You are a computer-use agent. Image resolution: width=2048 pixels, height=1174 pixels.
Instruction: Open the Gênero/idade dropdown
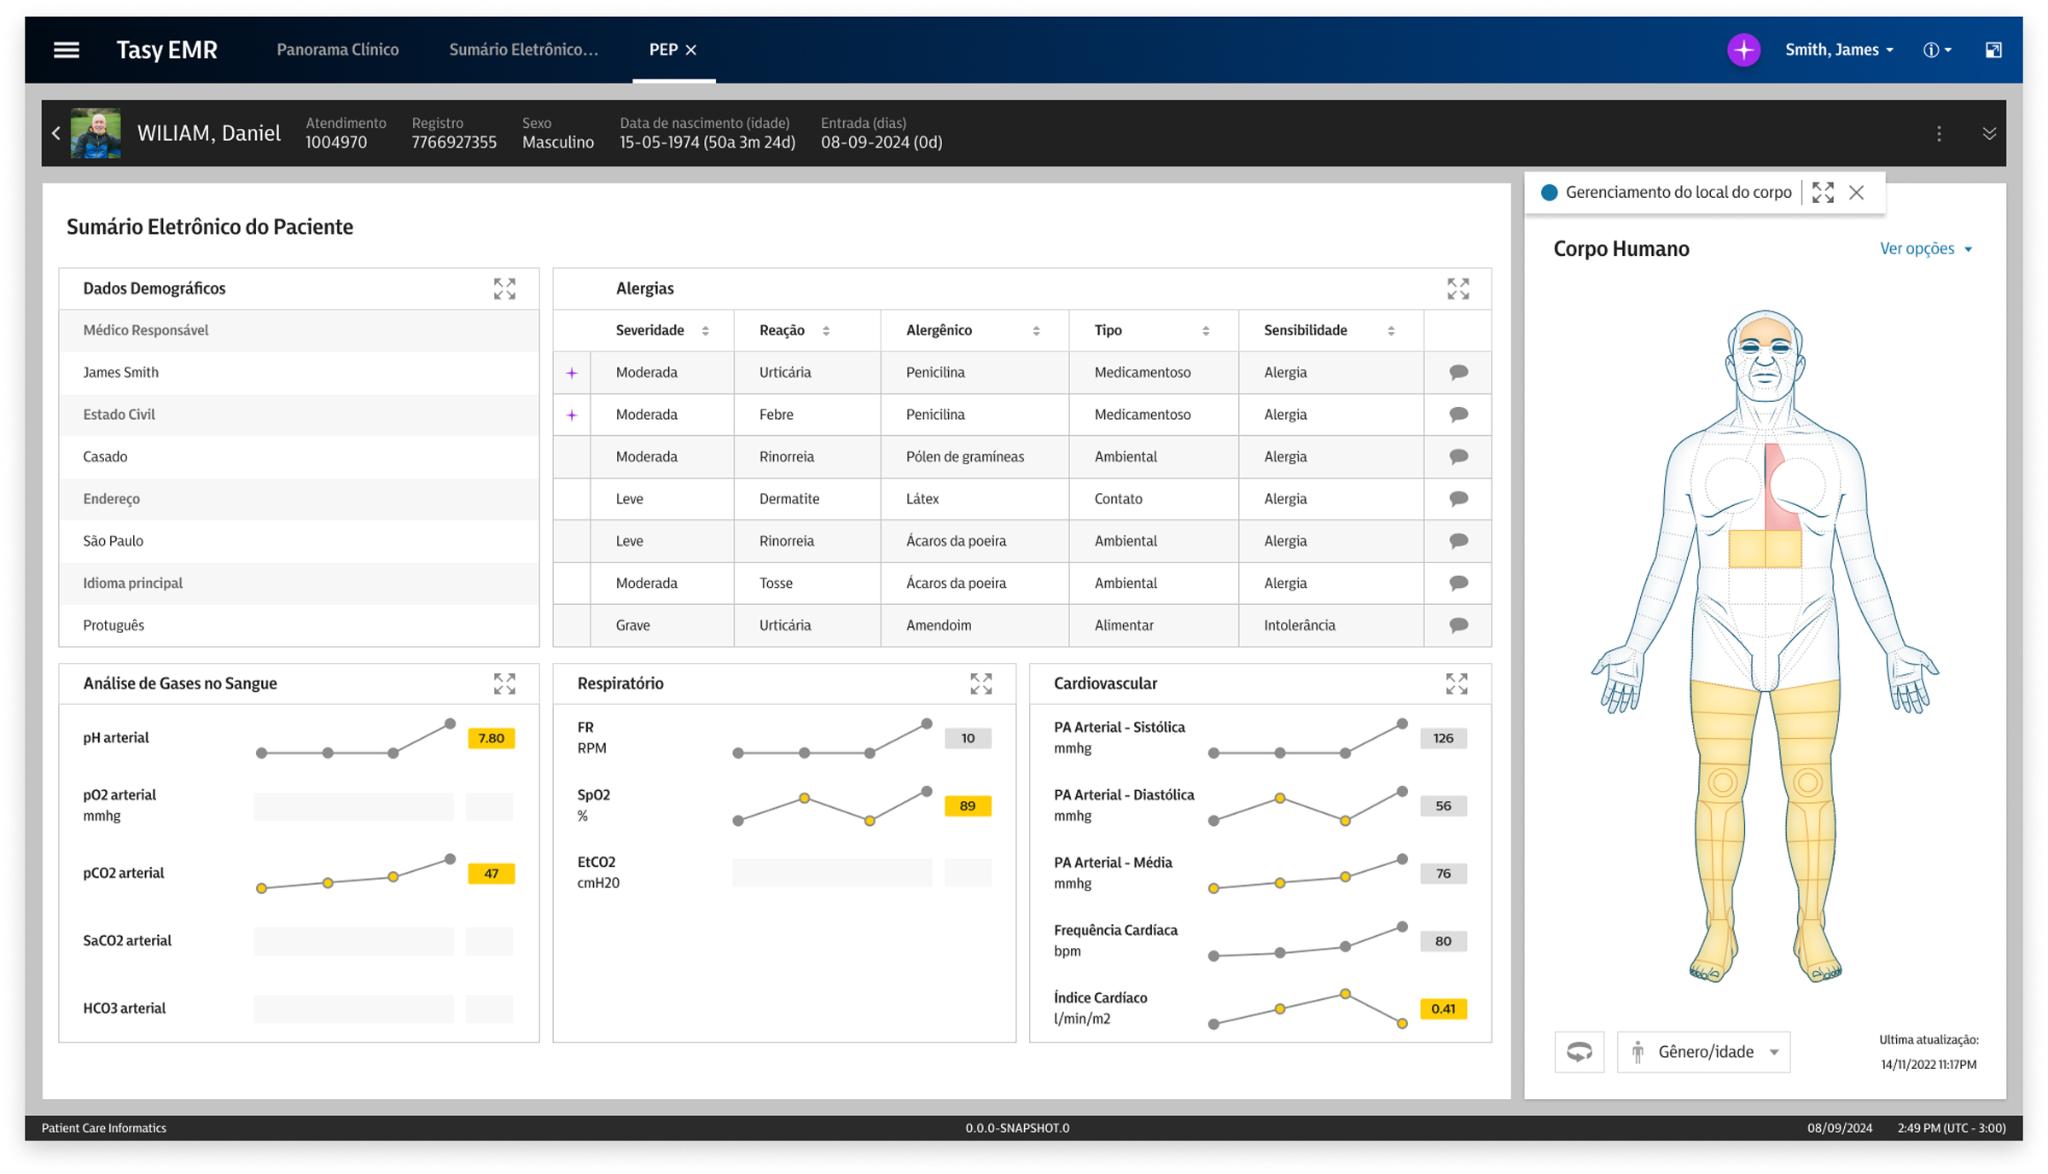1703,1052
